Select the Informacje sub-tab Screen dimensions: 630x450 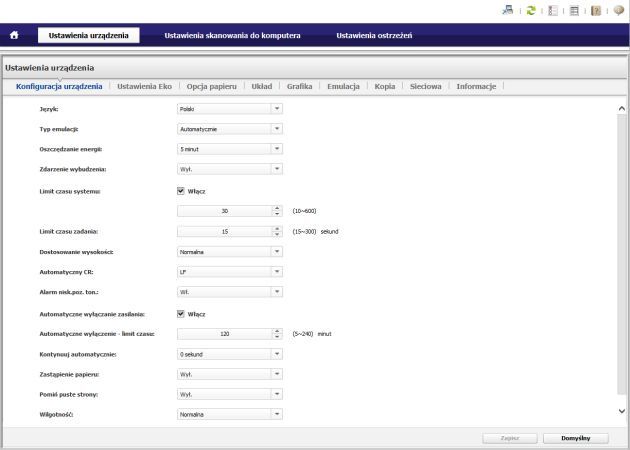[476, 86]
